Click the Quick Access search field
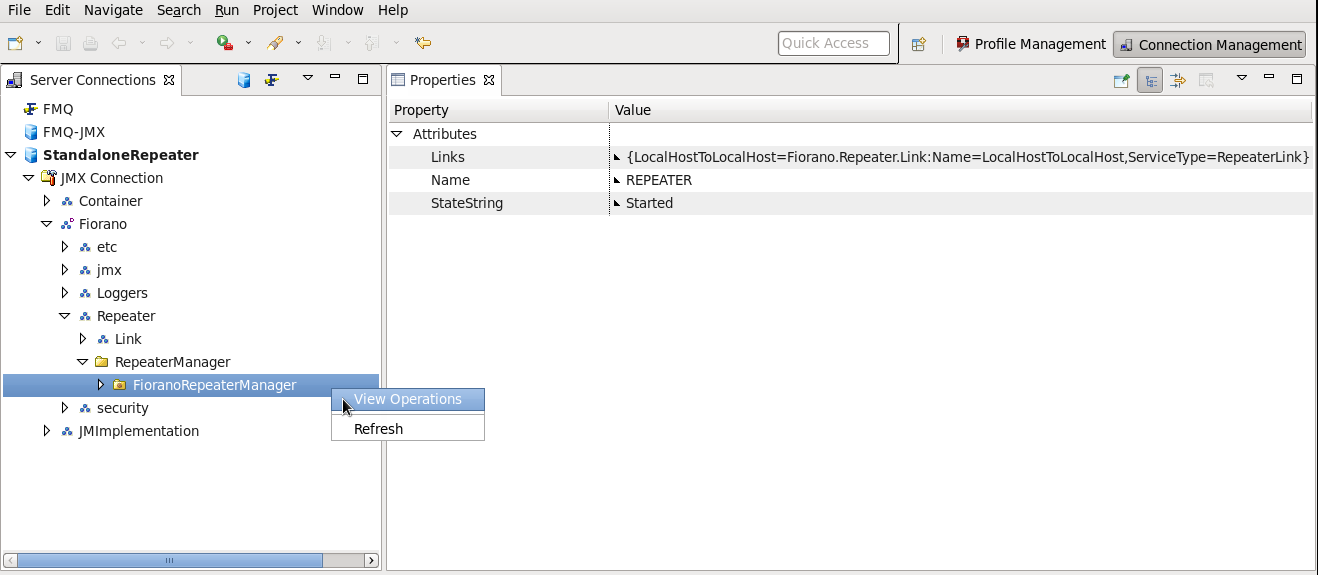This screenshot has height=575, width=1318. [x=833, y=43]
